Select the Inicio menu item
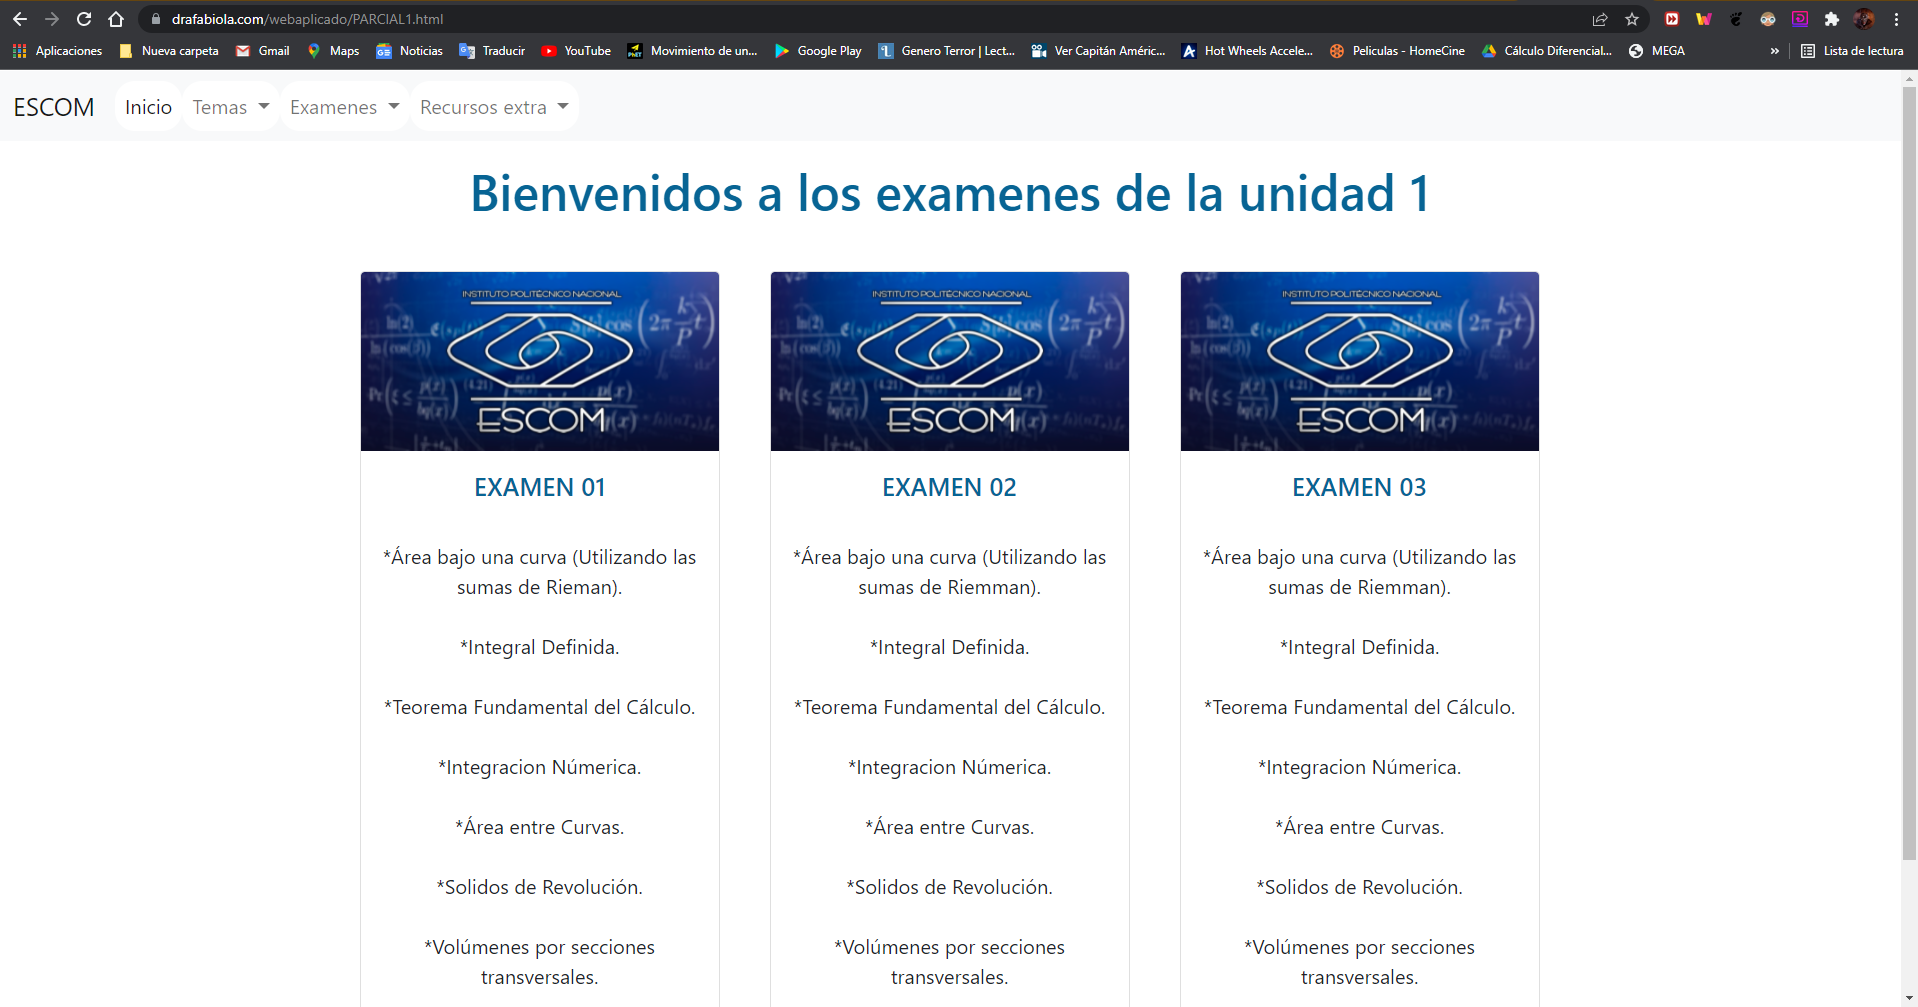Screen dimensions: 1918x1007 coord(148,106)
